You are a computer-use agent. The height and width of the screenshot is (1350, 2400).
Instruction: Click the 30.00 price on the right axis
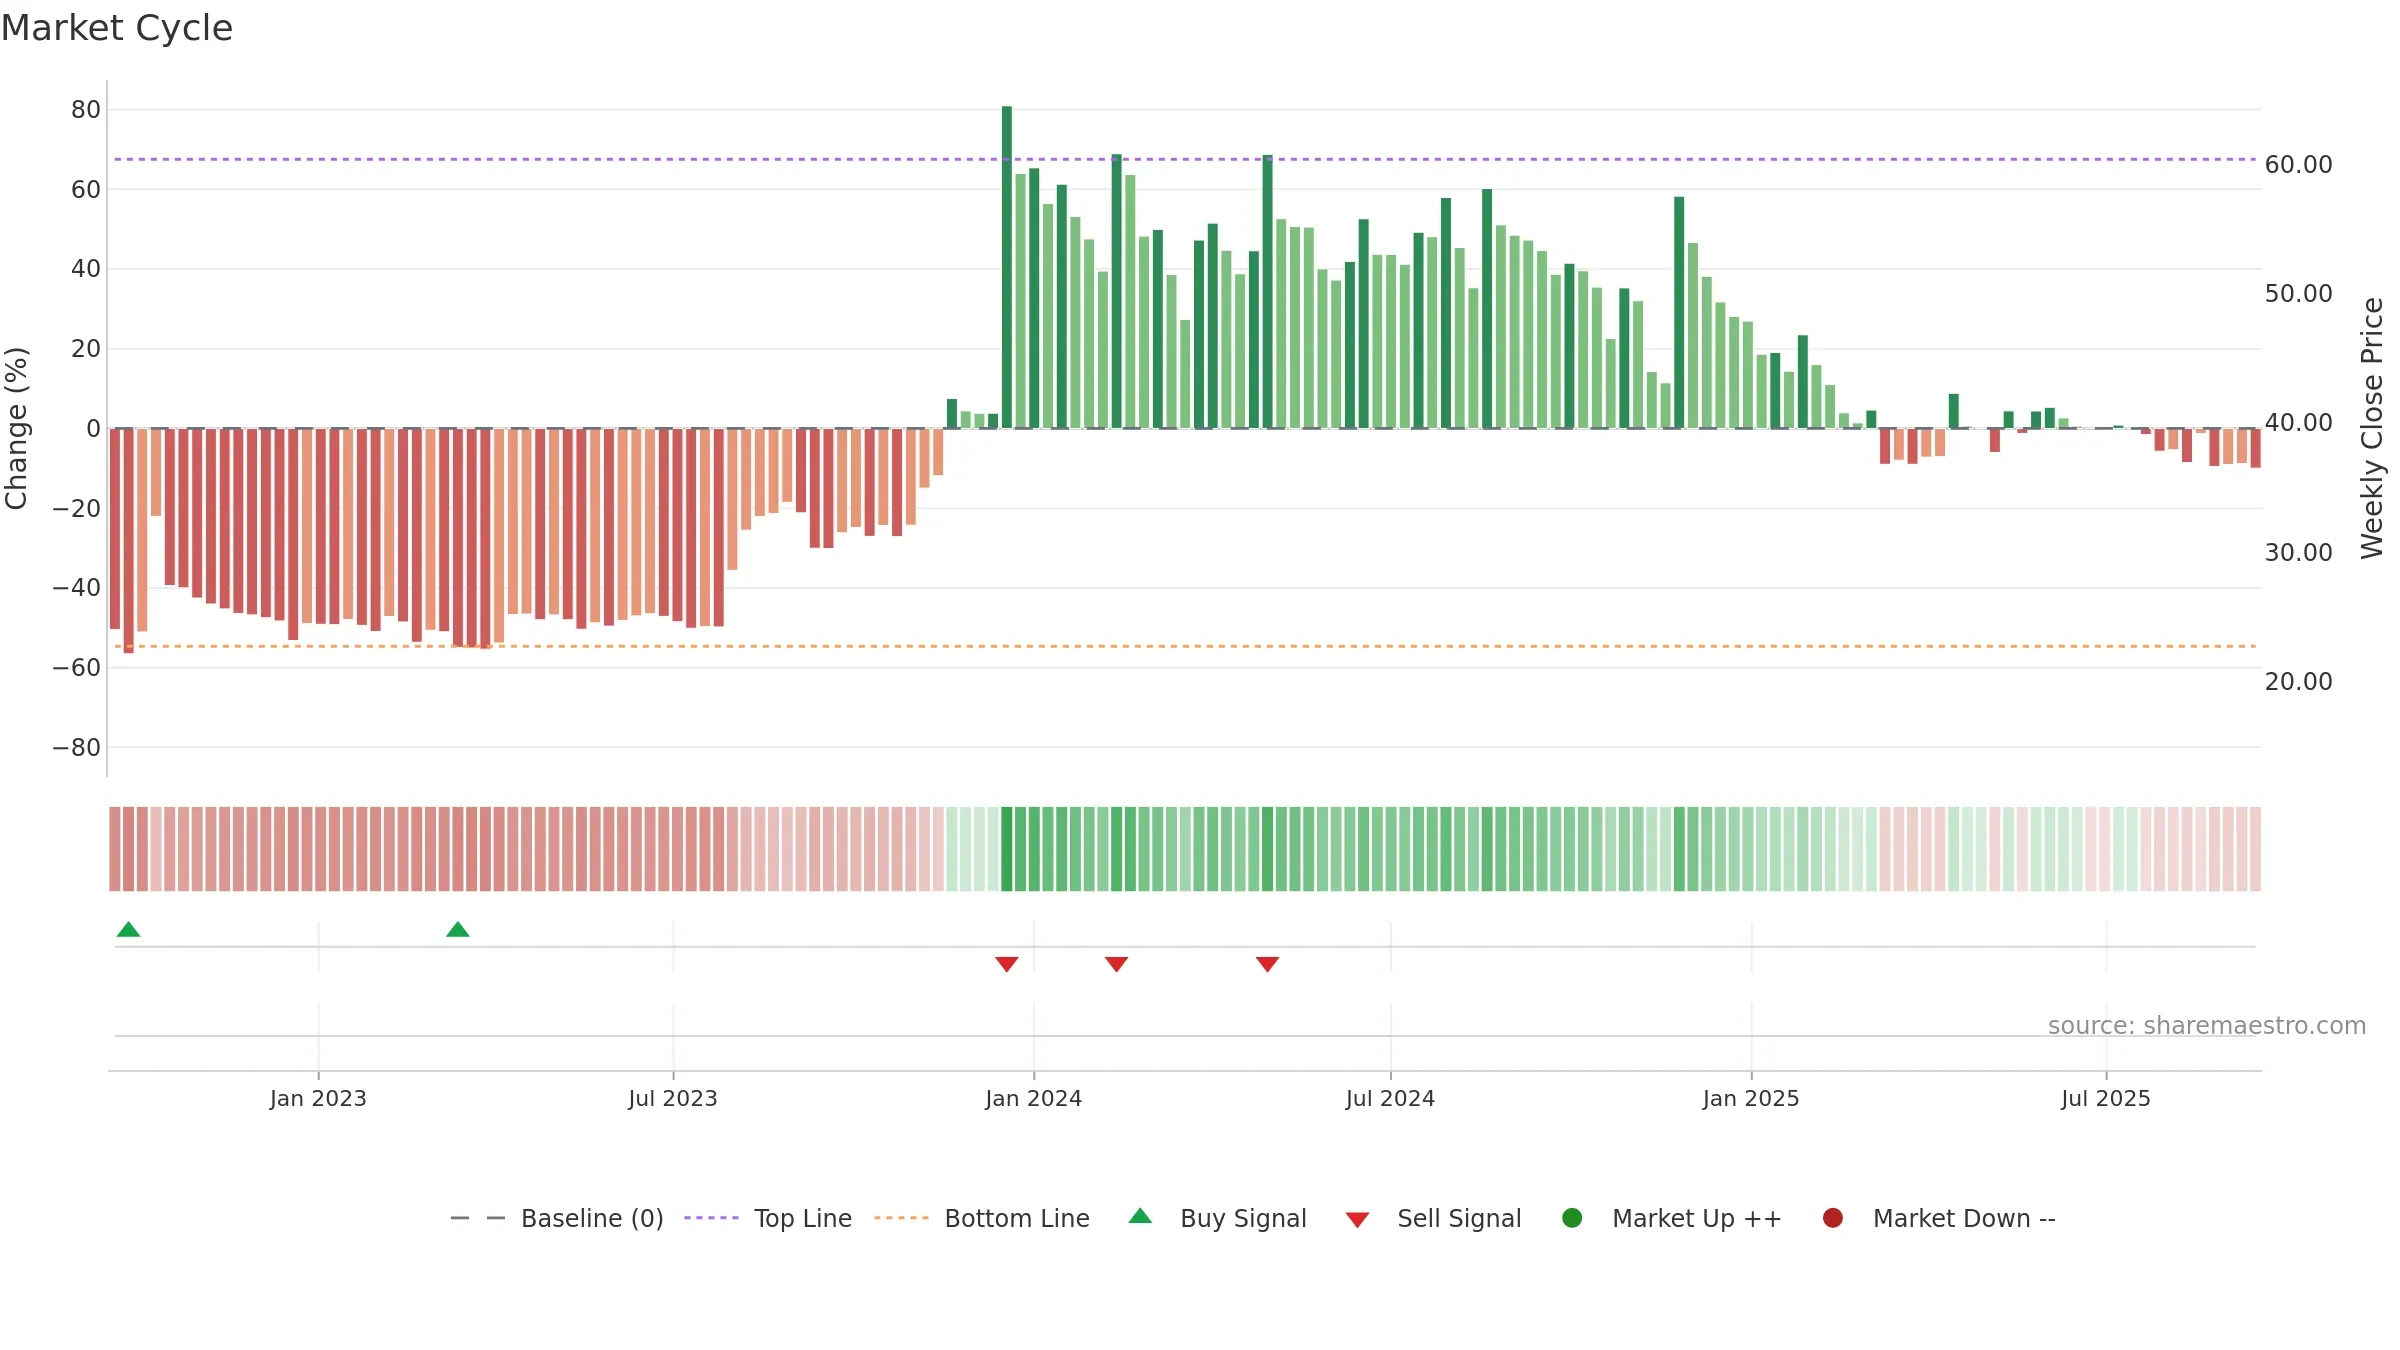click(x=2298, y=552)
